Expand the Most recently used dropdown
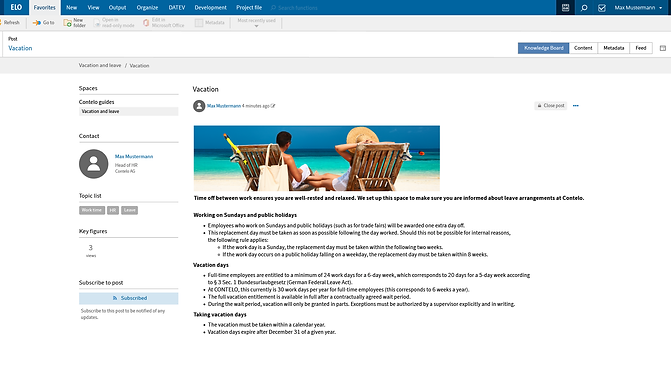The width and height of the screenshot is (671, 391). 256,23
